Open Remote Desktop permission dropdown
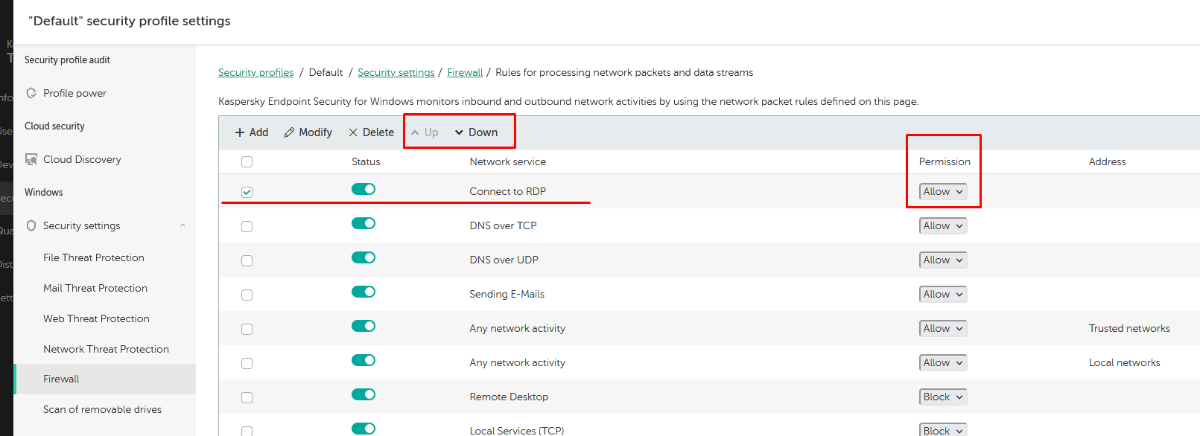Image resolution: width=1200 pixels, height=436 pixels. [x=943, y=397]
